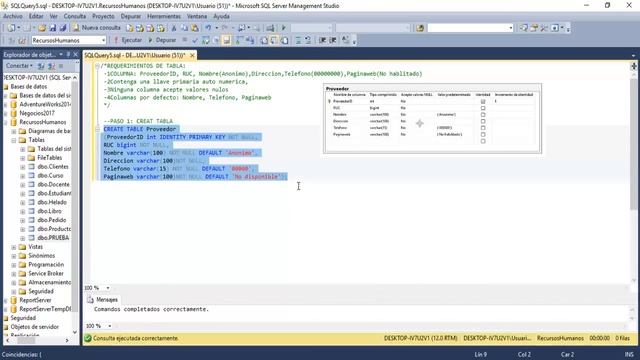Click the green Start play icon
Viewport: 640px width, 360px height.
(x=284, y=28)
